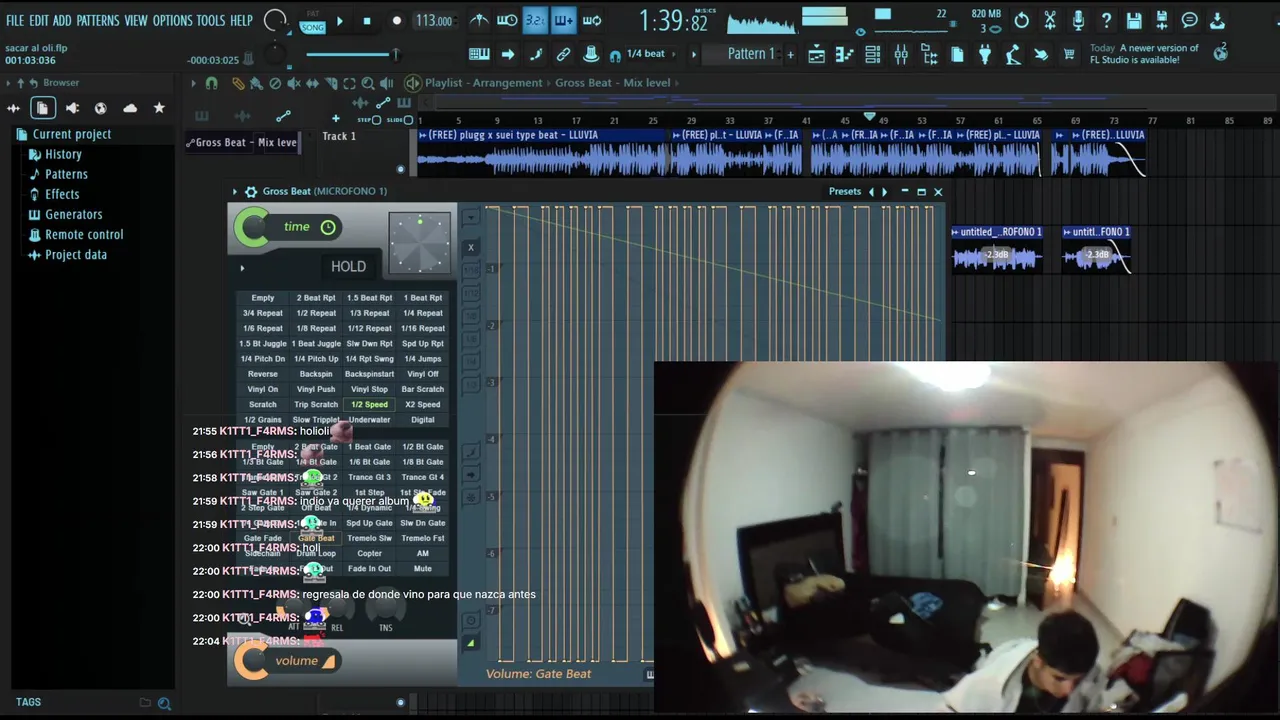Viewport: 1280px width, 720px height.
Task: Click the Record button
Action: pos(397,21)
